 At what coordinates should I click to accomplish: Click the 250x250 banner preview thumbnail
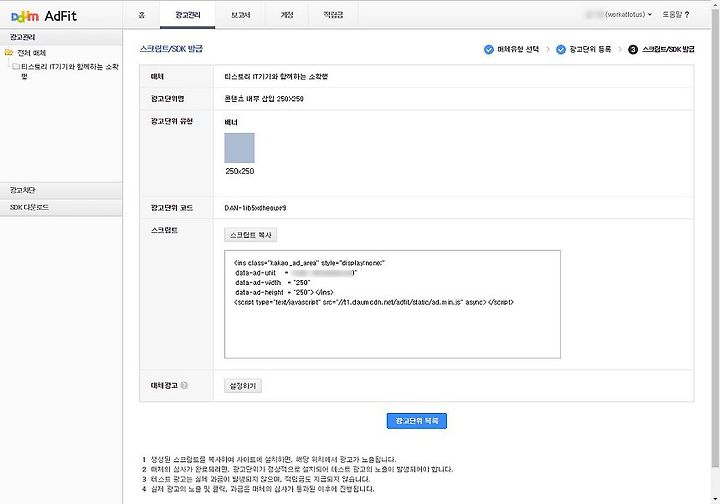click(x=239, y=148)
